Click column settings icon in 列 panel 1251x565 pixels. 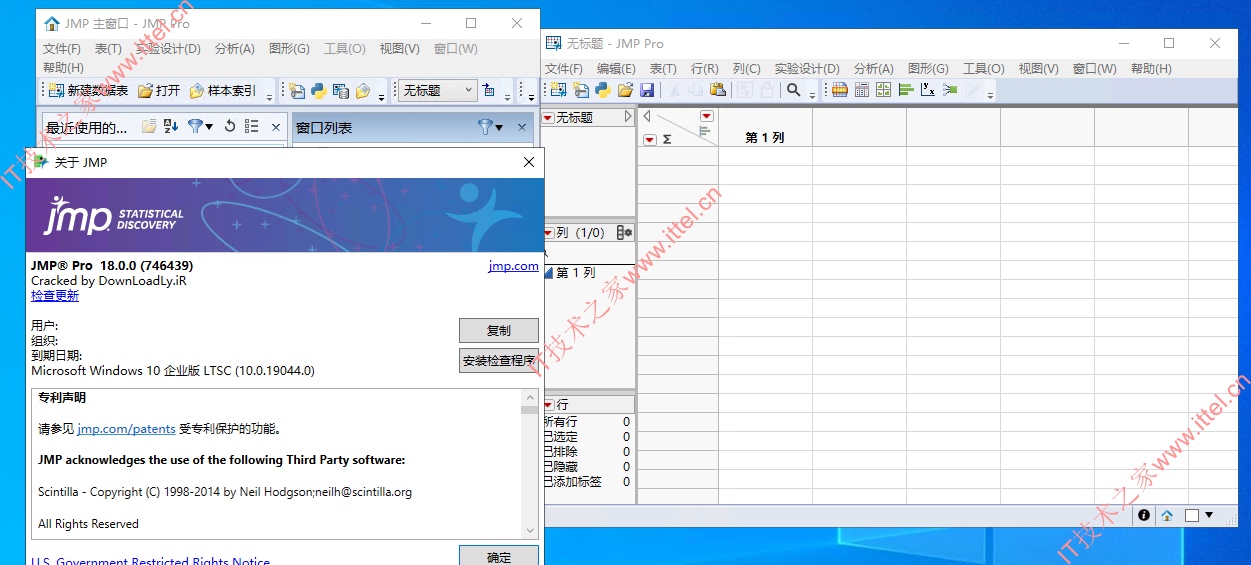click(625, 233)
